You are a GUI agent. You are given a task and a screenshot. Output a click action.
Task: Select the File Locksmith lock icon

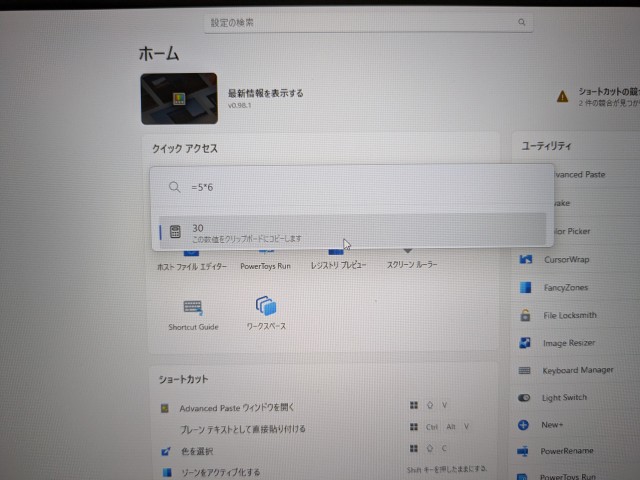[x=525, y=315]
